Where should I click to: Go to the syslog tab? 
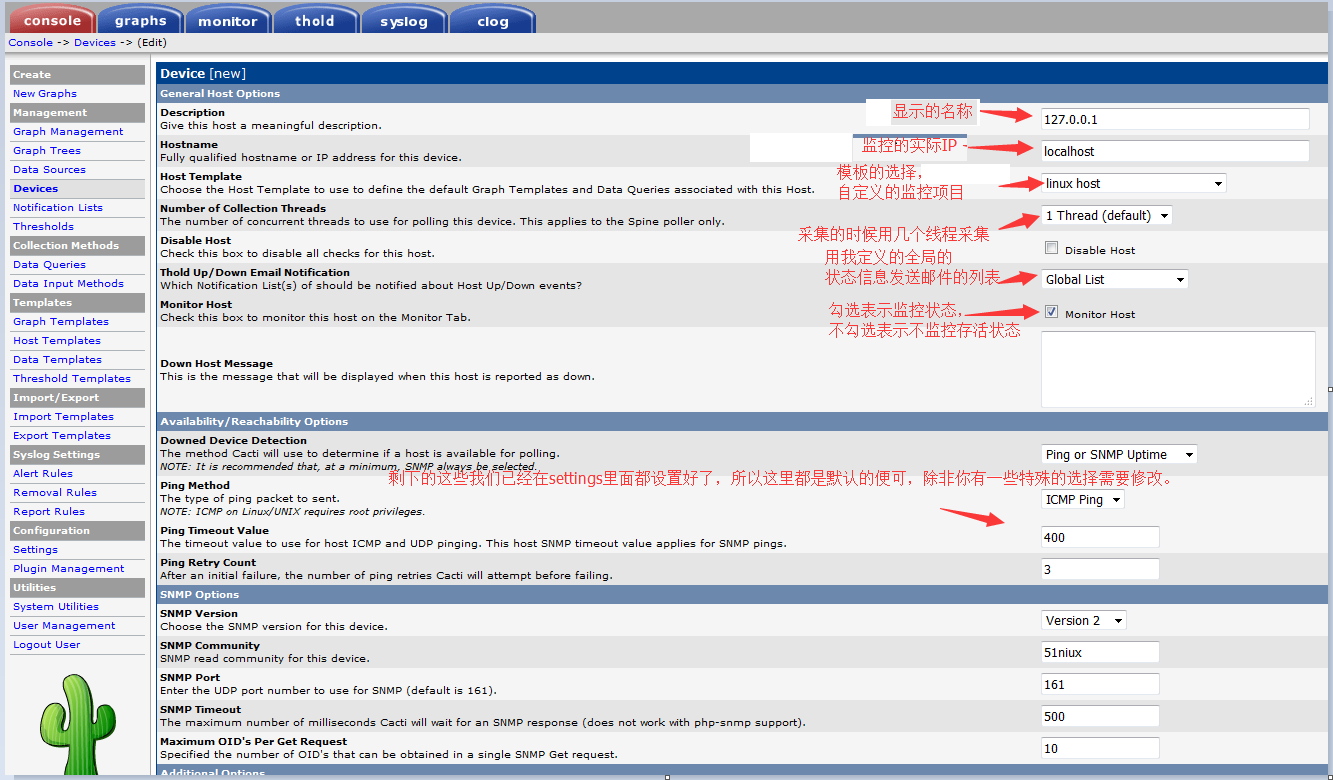[x=403, y=20]
